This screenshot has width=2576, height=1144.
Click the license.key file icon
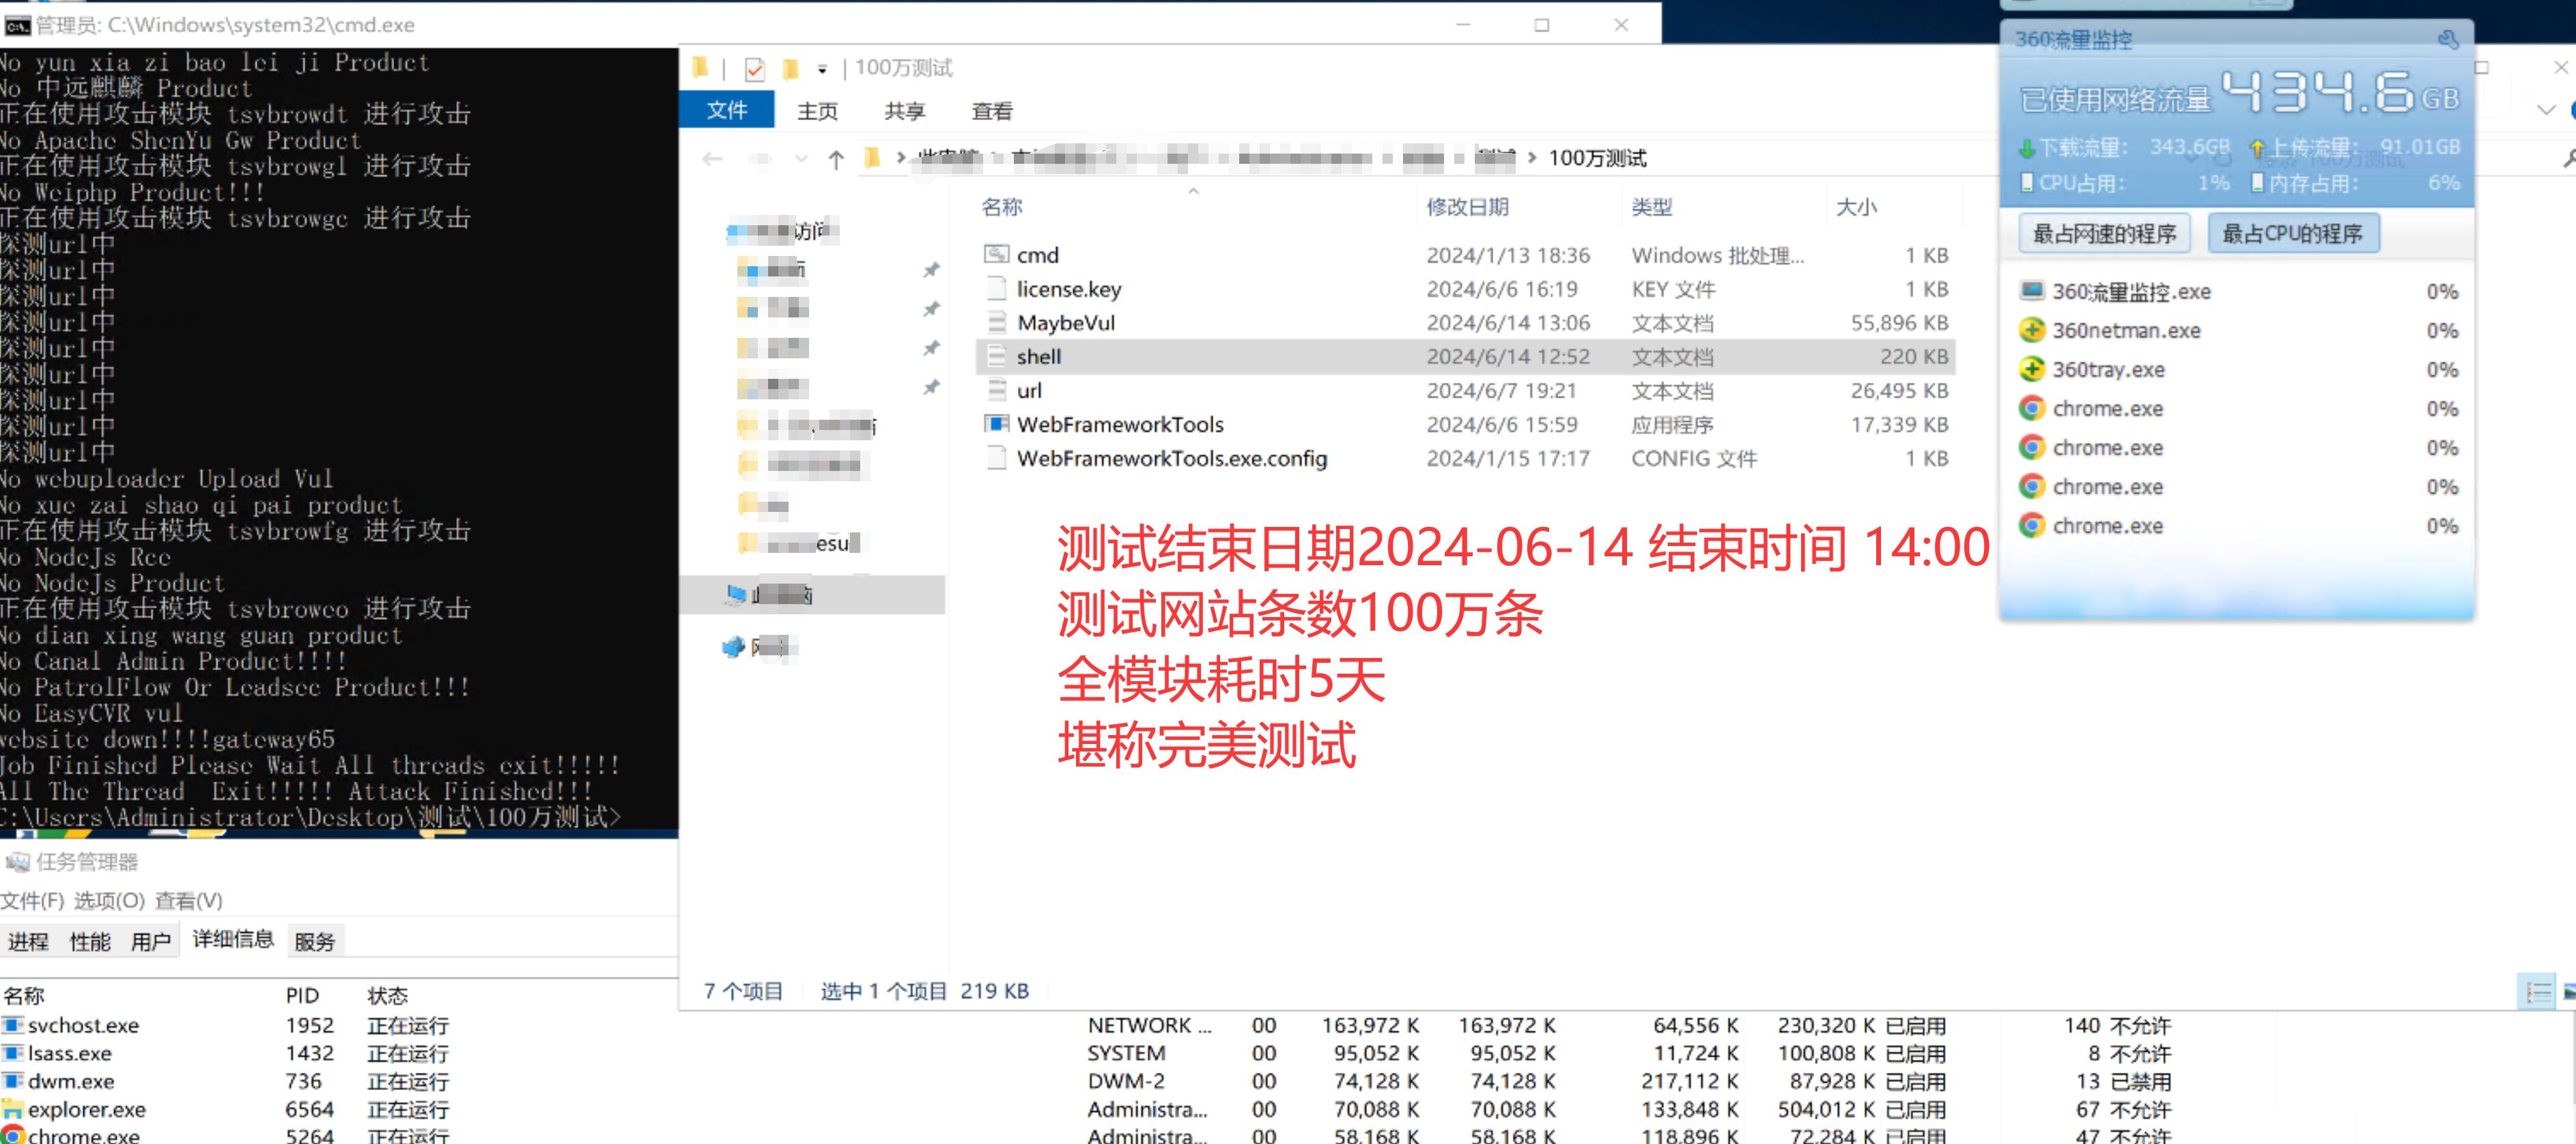pos(996,288)
